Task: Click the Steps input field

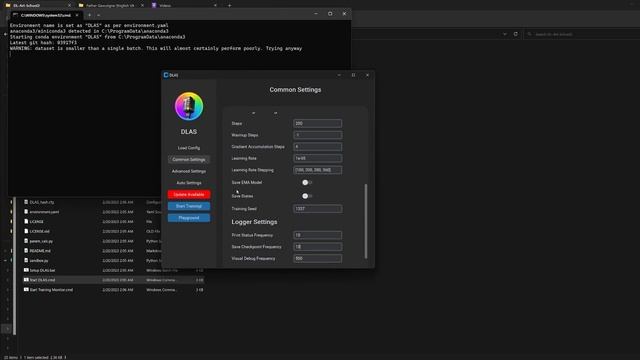Action: tap(318, 123)
